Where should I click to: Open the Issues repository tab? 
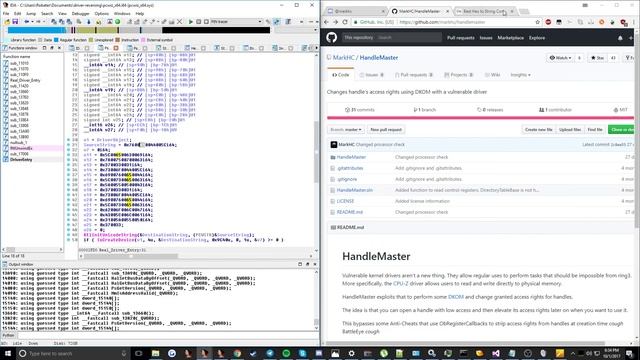click(372, 75)
